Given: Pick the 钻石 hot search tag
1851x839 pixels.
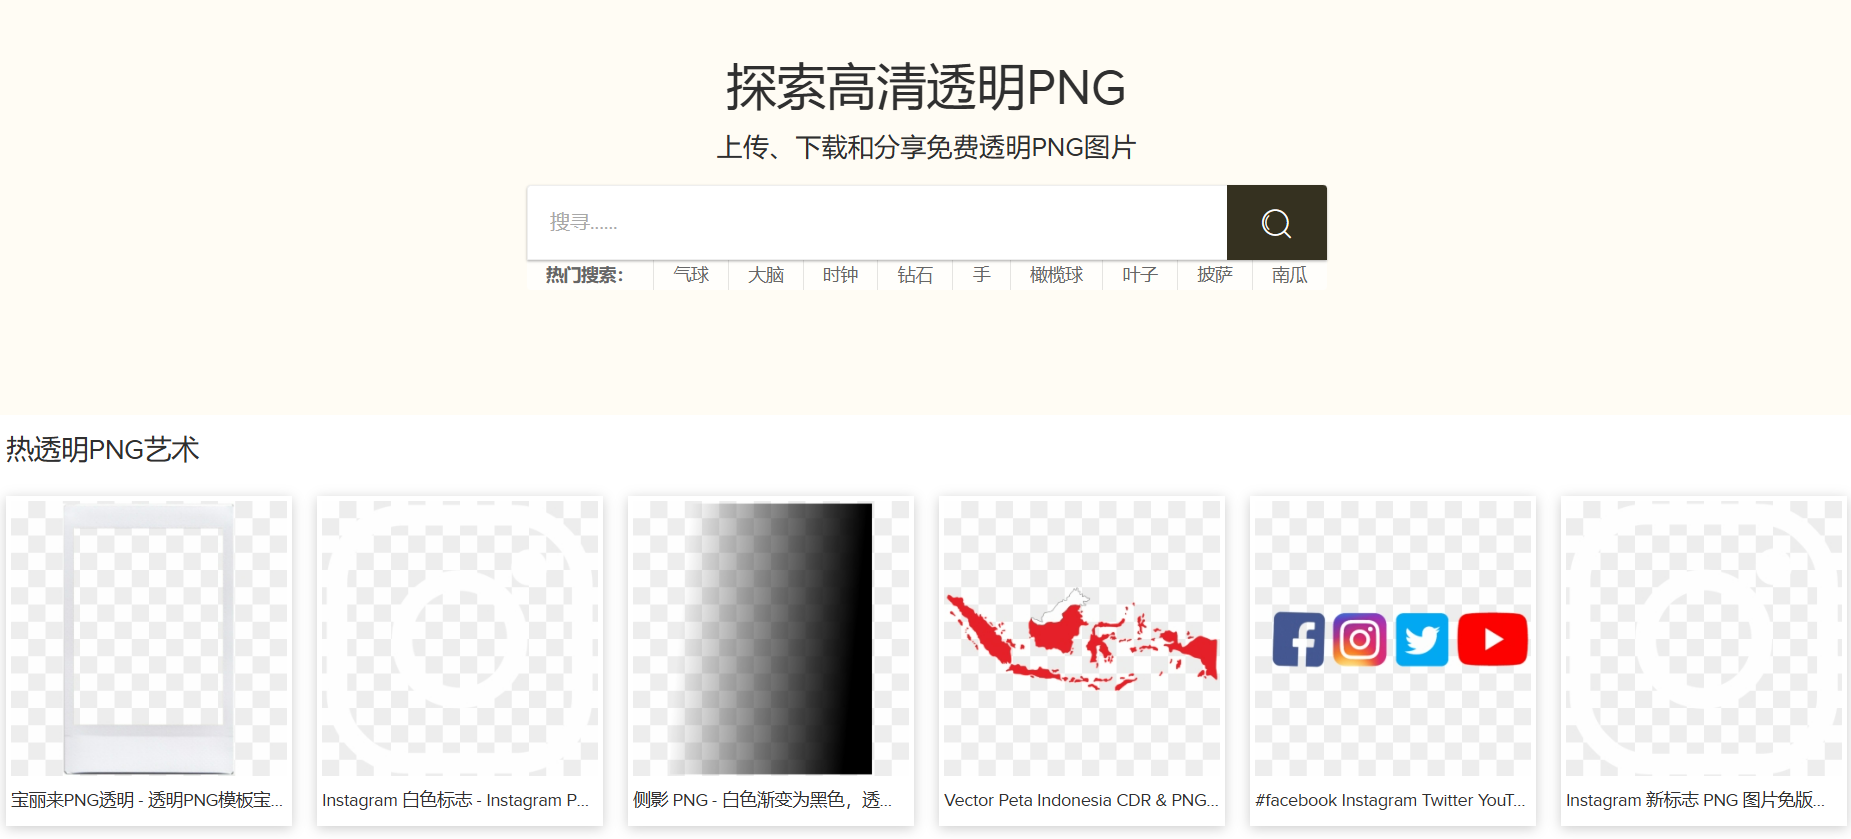Looking at the screenshot, I should pyautogui.click(x=915, y=275).
